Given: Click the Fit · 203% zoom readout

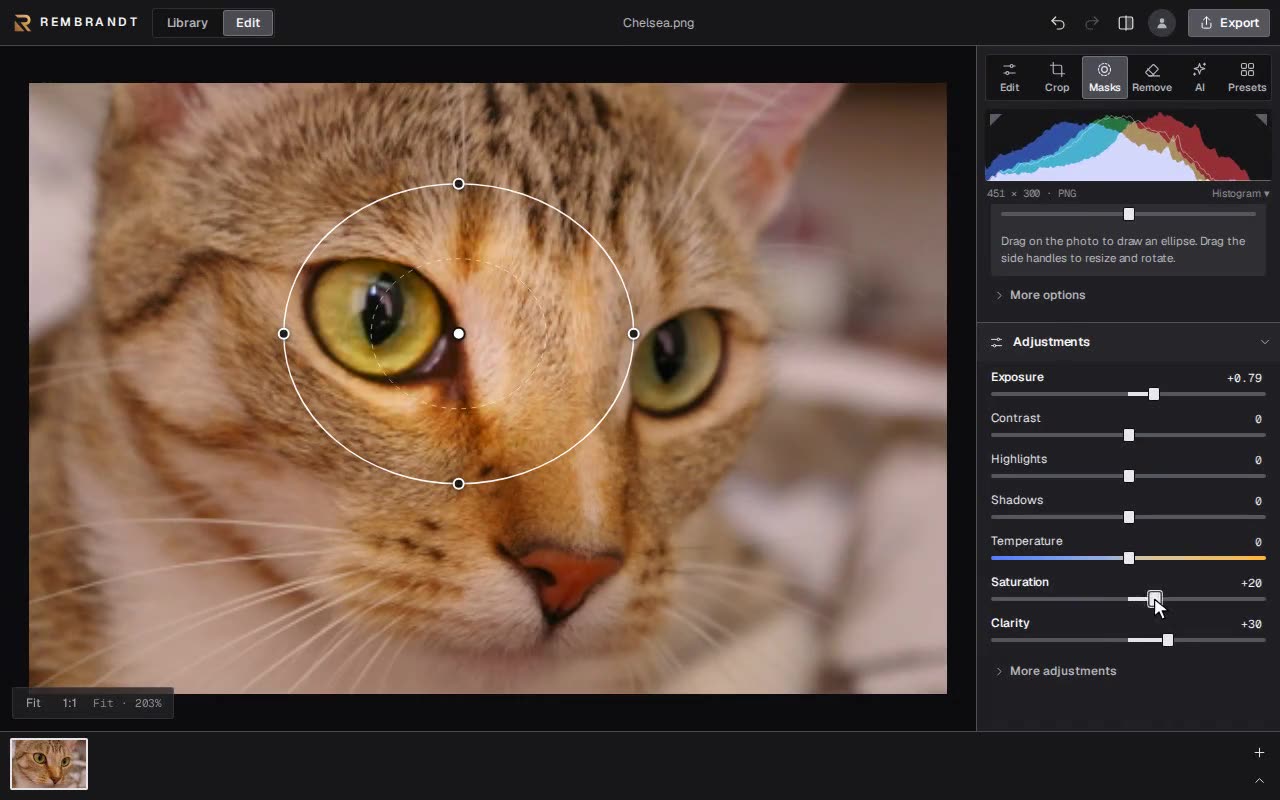Looking at the screenshot, I should (x=127, y=703).
